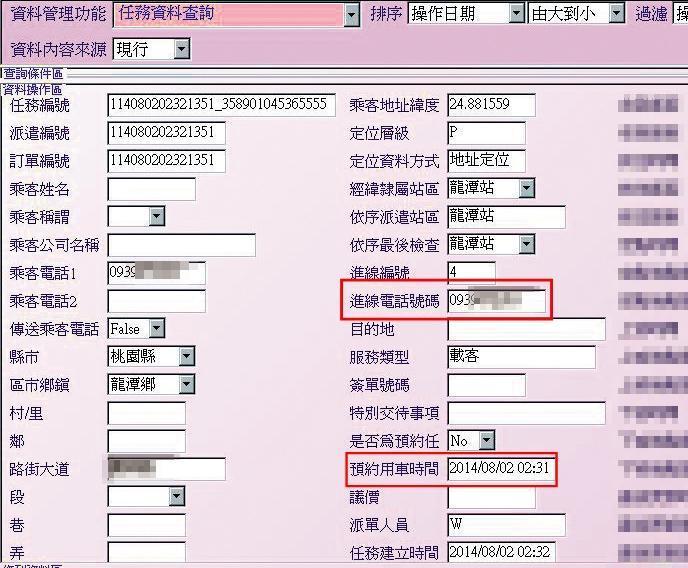Focus the 村/里 input field
Screen dimensions: 688x568
pyautogui.click(x=147, y=413)
